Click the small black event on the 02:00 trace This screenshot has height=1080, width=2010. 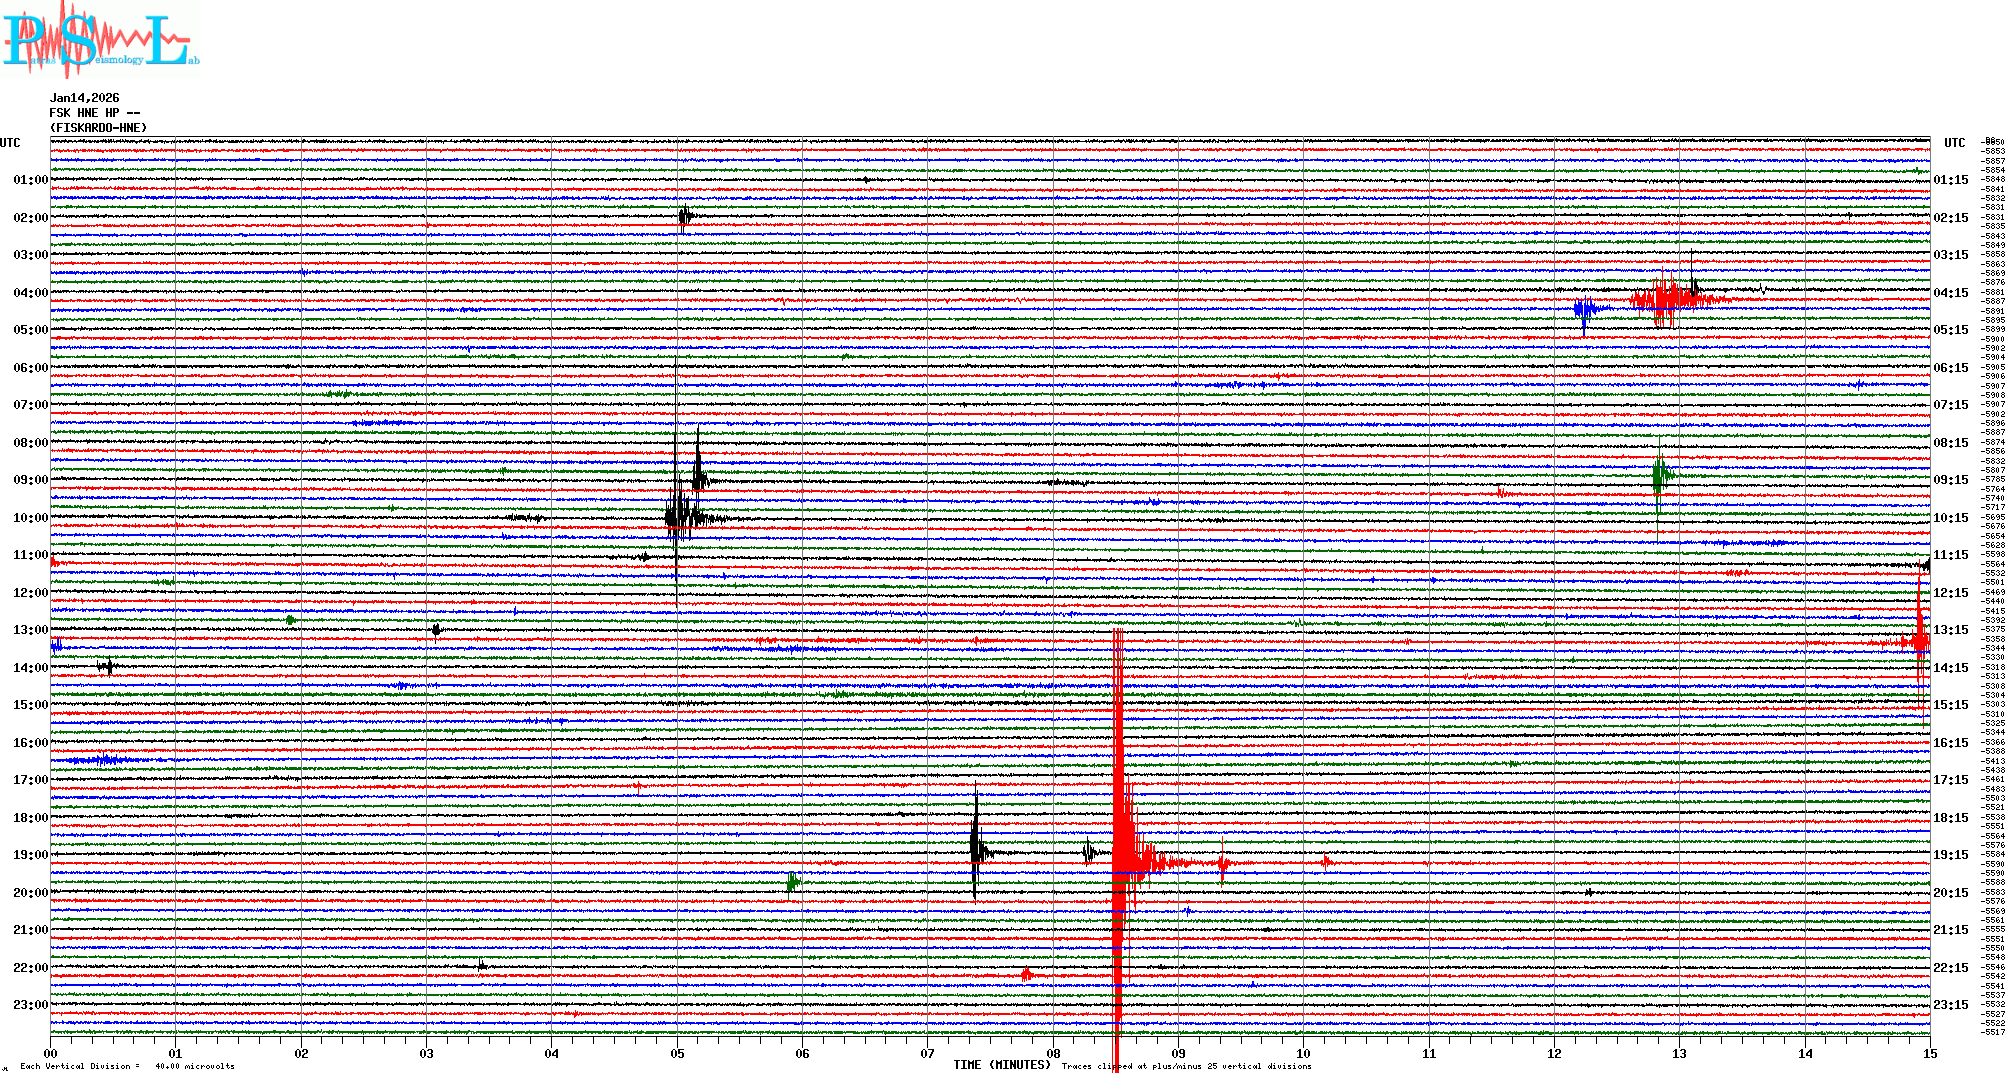click(x=685, y=217)
